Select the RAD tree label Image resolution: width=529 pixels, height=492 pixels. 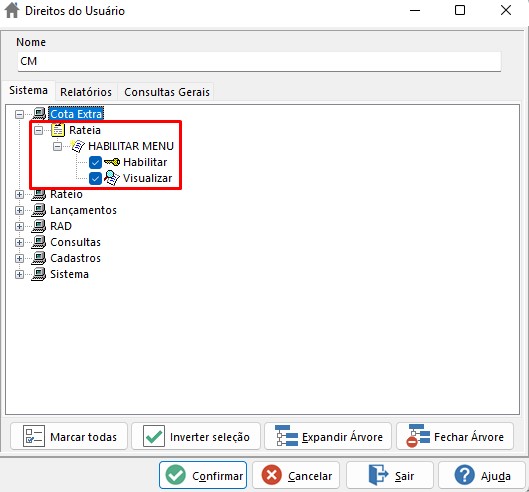pos(61,226)
